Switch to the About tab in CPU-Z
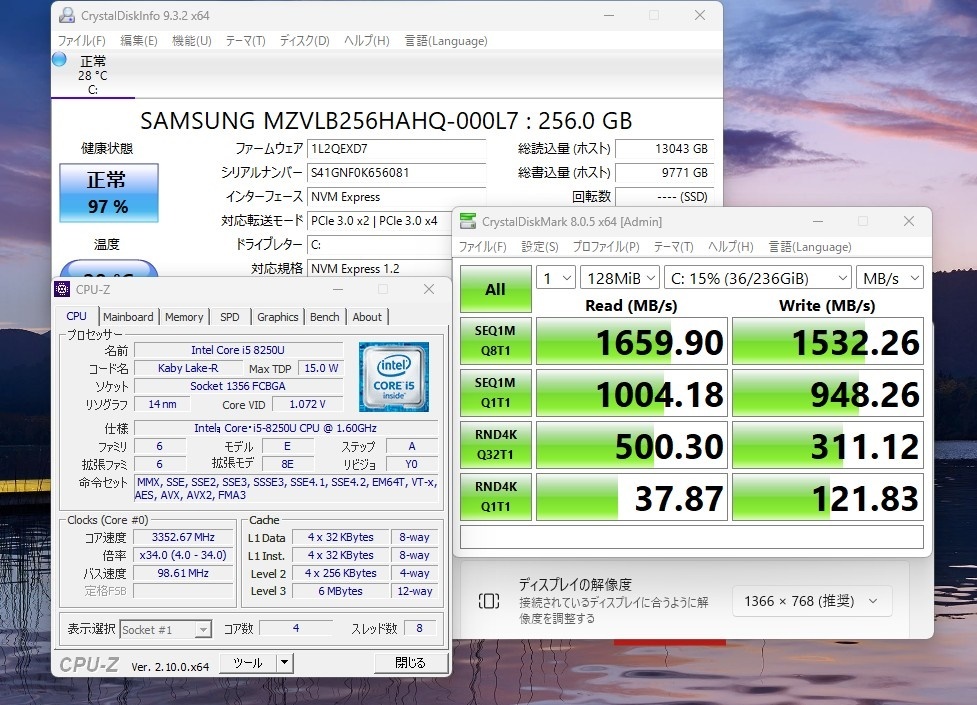Screen dimensions: 977x705 coord(367,317)
